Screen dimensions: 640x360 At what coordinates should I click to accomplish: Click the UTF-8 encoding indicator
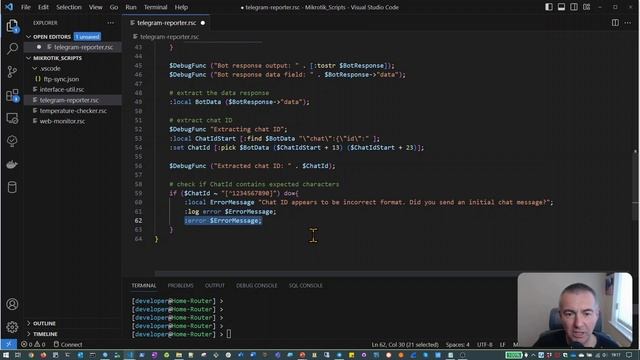[484, 344]
